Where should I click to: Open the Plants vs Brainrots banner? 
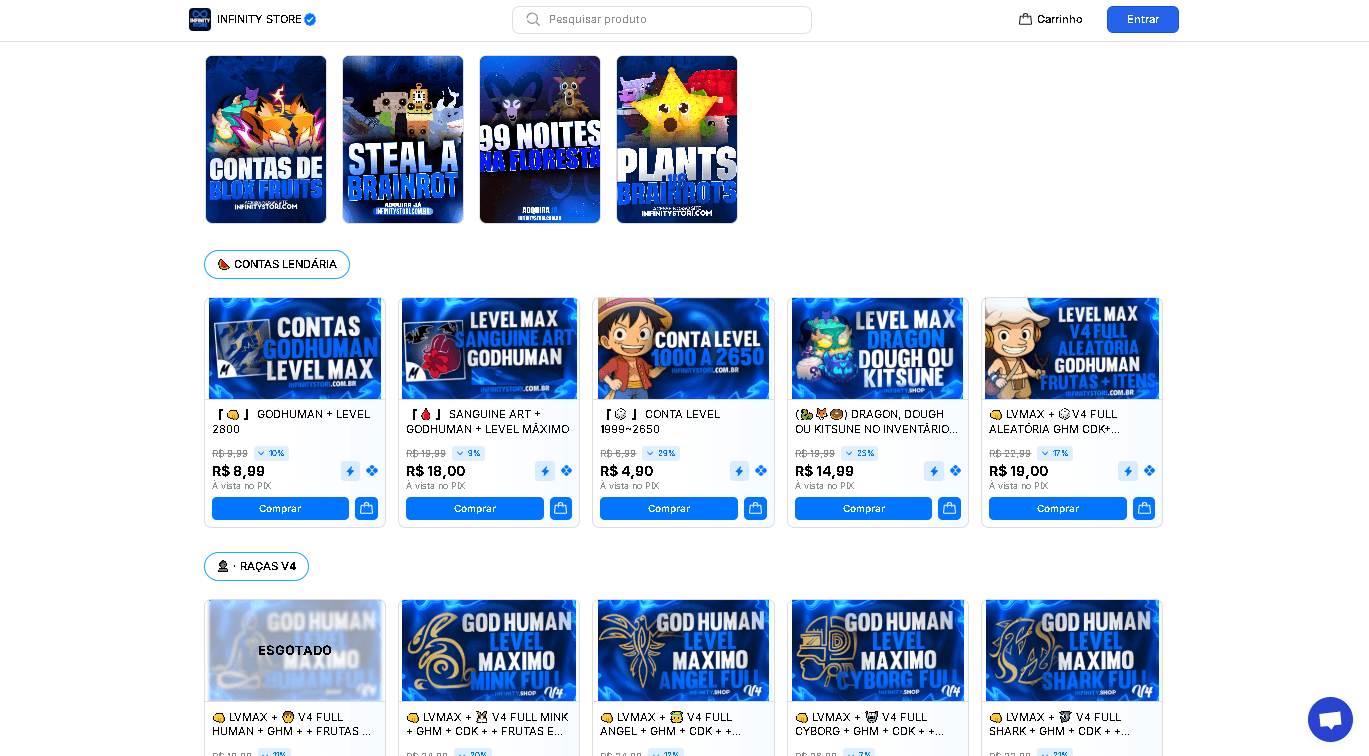[677, 139]
